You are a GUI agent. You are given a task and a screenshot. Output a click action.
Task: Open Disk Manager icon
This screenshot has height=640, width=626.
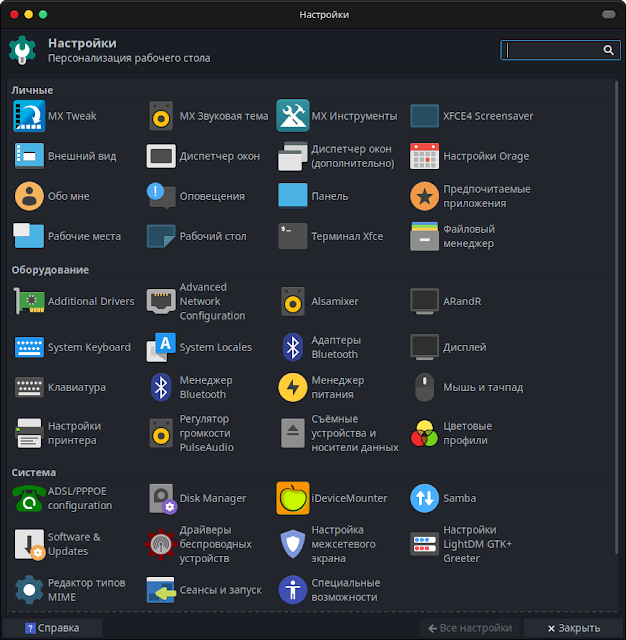pos(162,499)
